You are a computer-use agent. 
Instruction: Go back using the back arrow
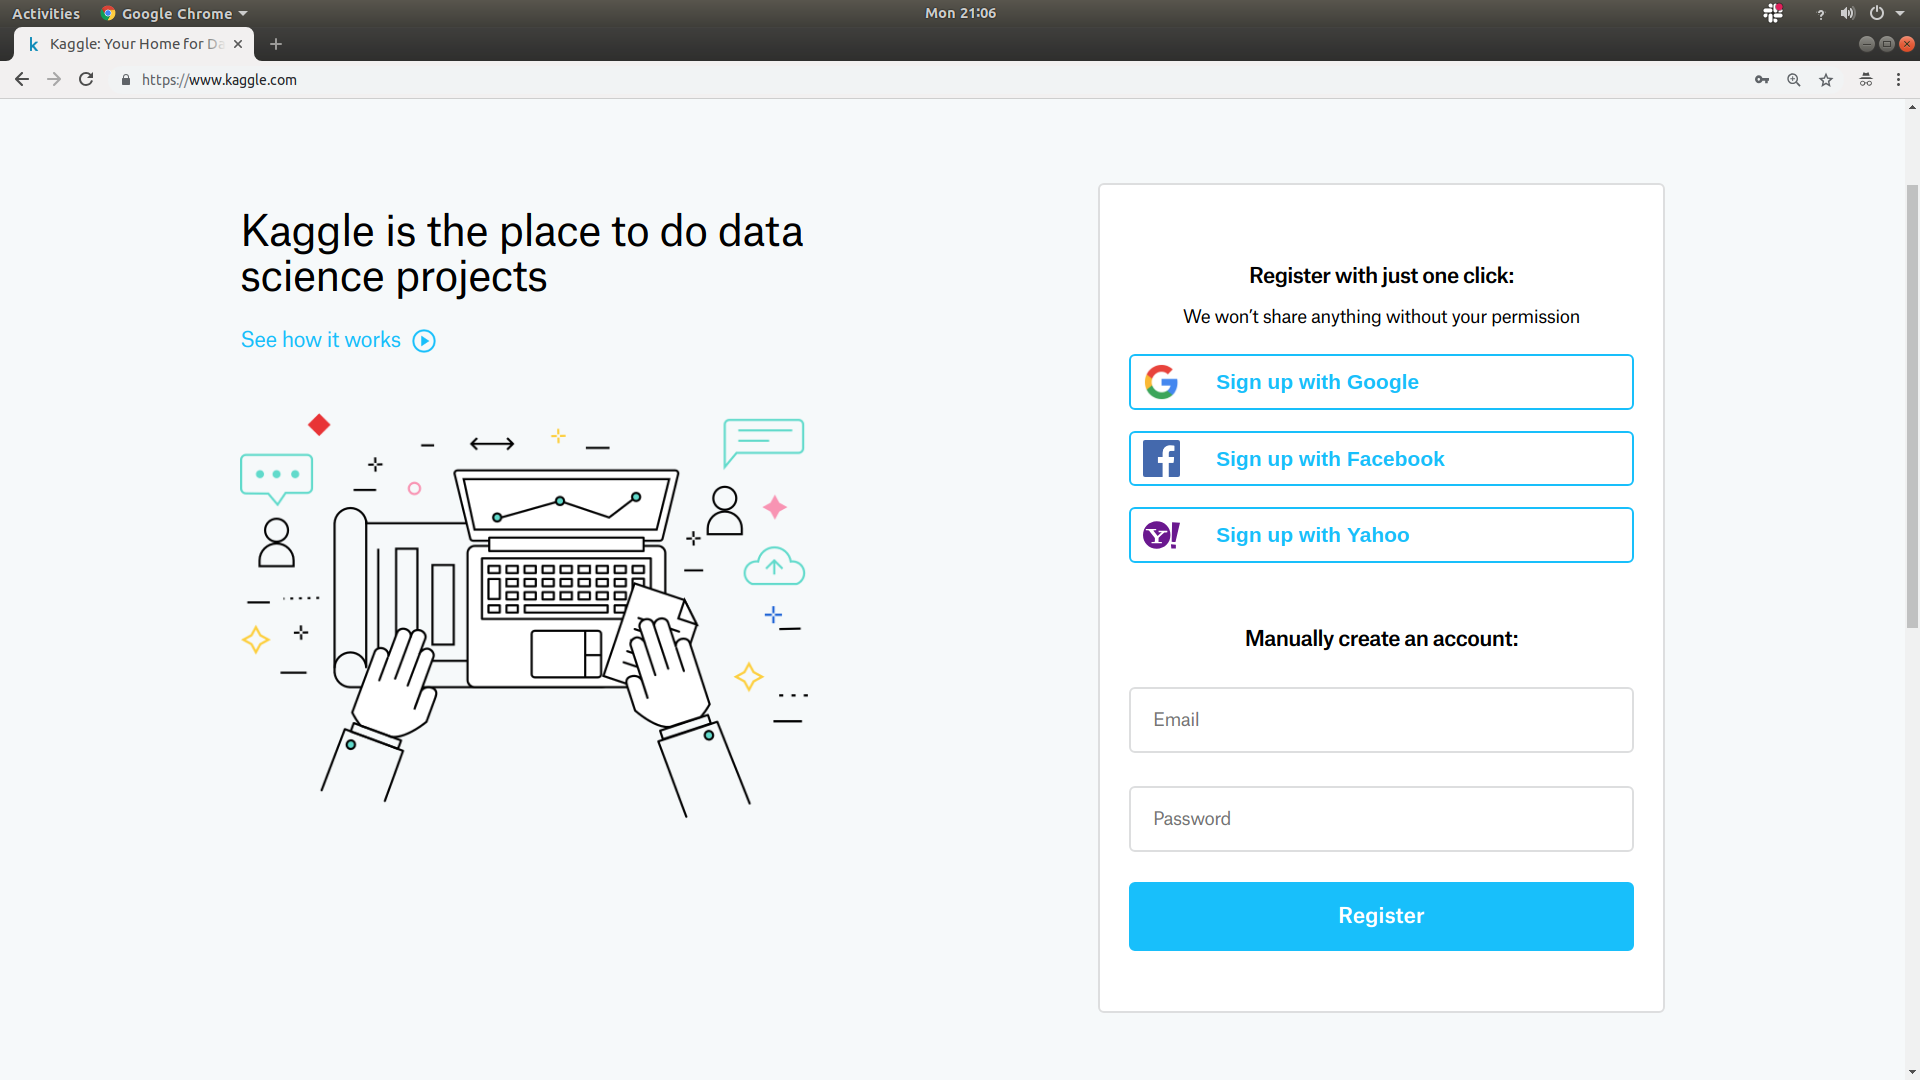click(x=22, y=80)
